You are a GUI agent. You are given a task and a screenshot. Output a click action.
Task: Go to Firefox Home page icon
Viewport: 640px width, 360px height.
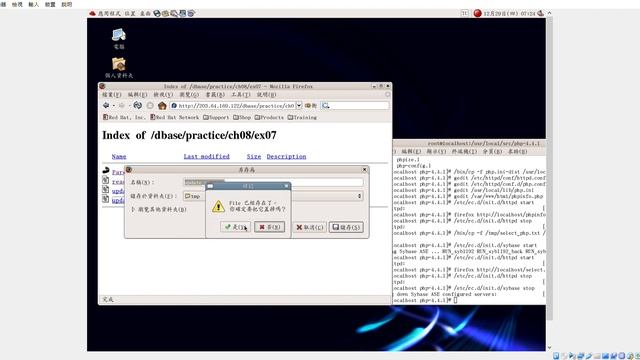click(x=162, y=105)
